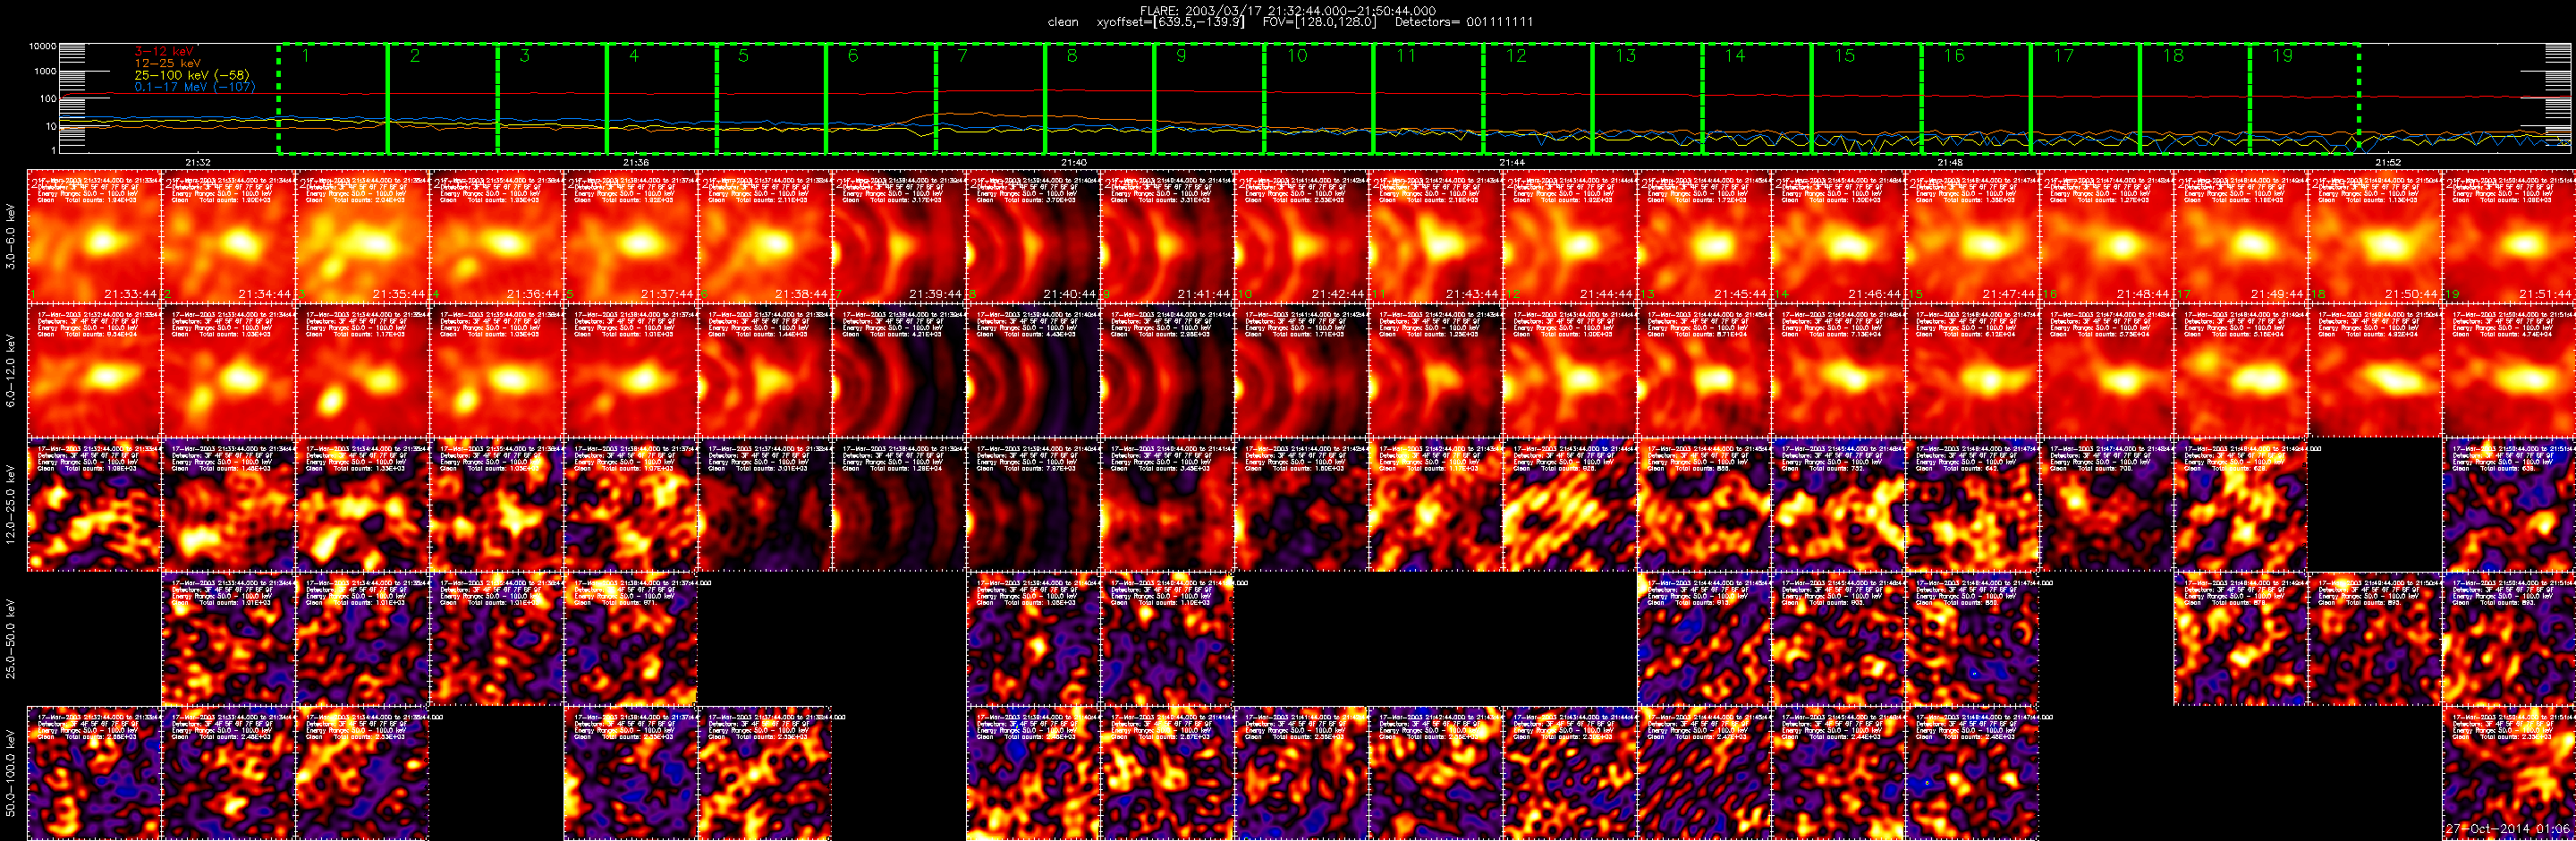Click the 10000 y-axis tick label
2576x841 pixels.
[x=43, y=46]
